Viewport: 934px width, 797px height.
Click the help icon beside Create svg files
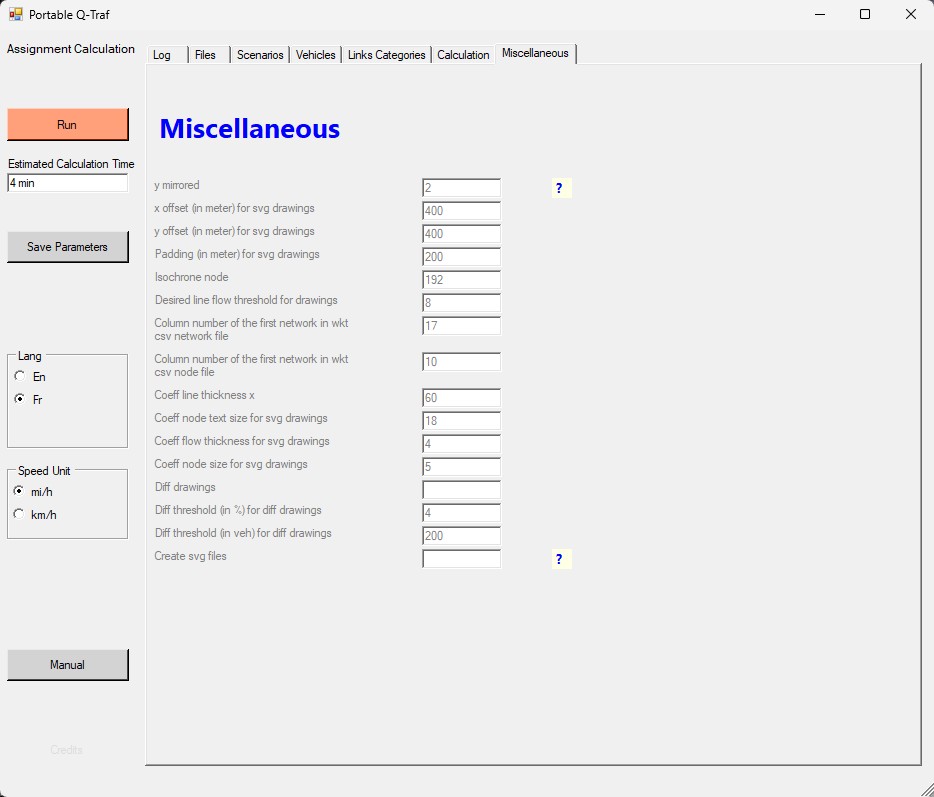click(x=559, y=559)
